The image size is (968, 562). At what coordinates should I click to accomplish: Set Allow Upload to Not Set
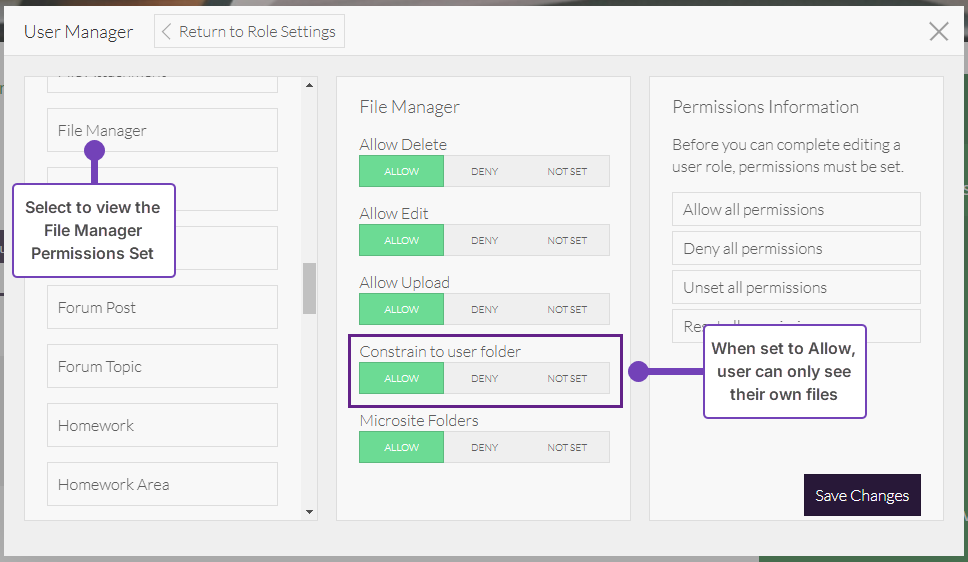pyautogui.click(x=567, y=309)
